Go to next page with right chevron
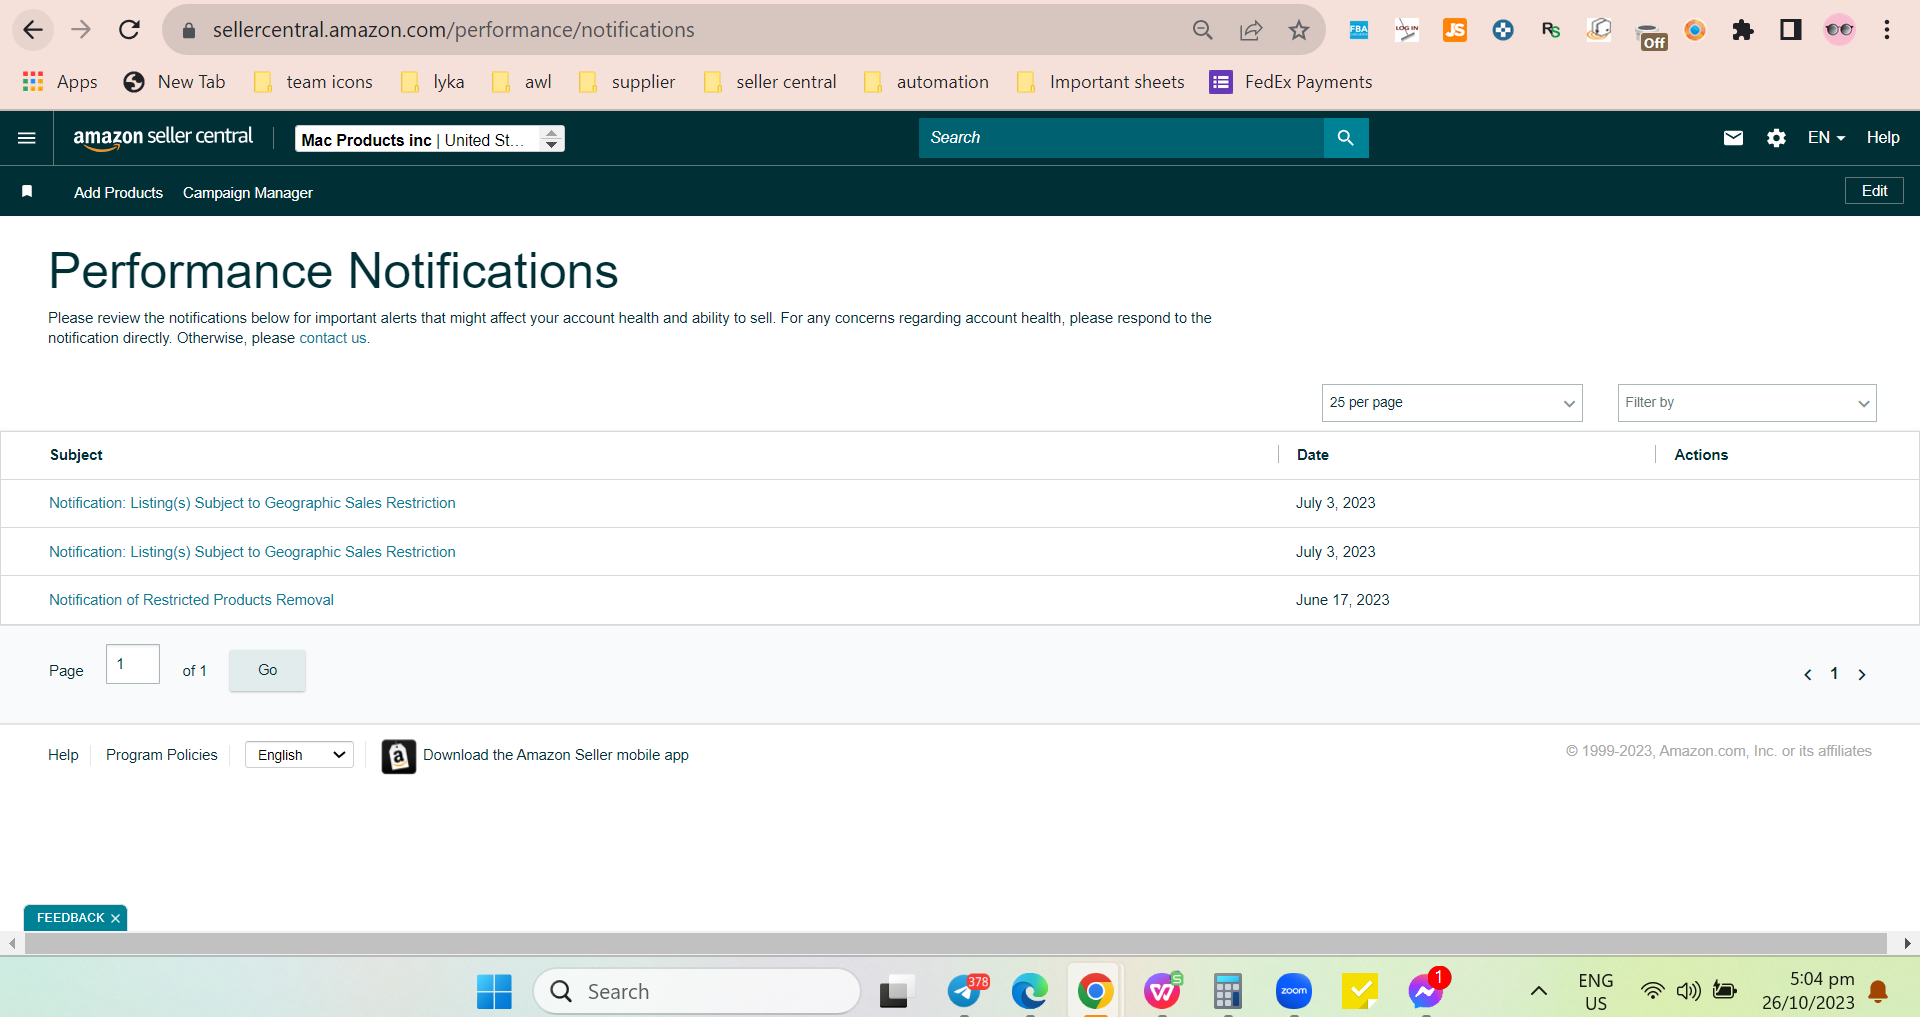 tap(1862, 675)
